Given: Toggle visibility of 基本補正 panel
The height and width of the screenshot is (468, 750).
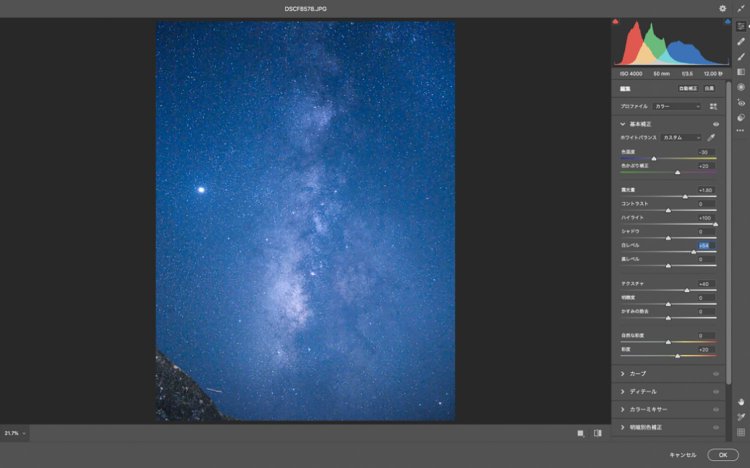Looking at the screenshot, I should point(716,124).
